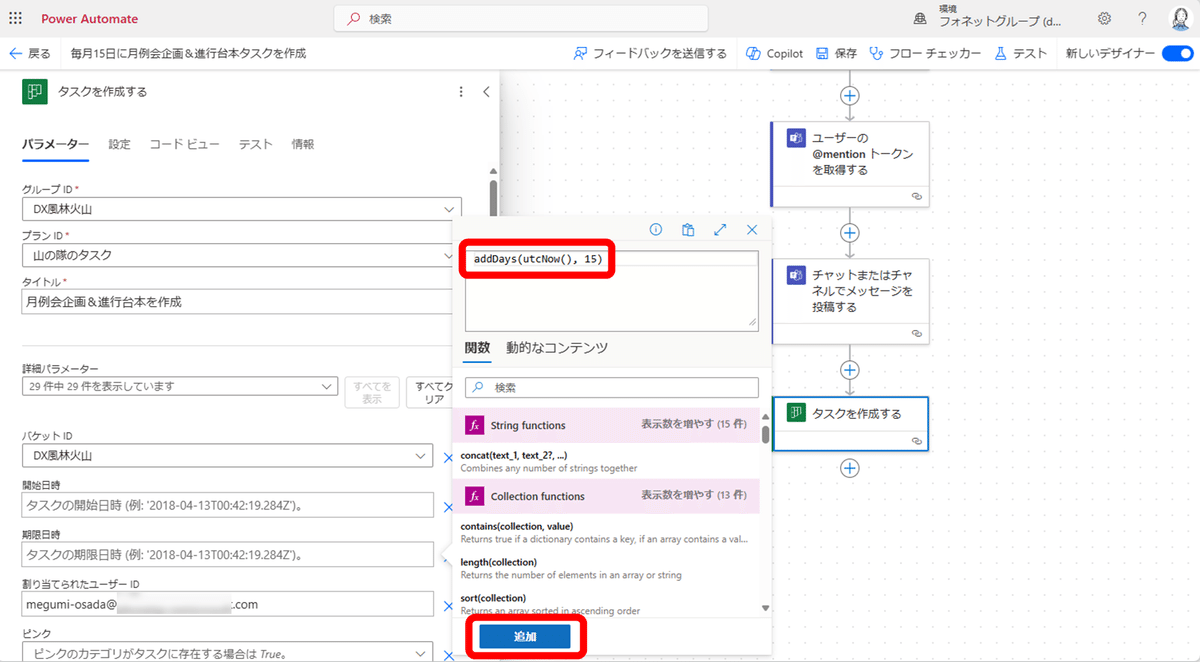Open more options for タスクを作成する panel
The height and width of the screenshot is (662, 1200).
pos(461,92)
